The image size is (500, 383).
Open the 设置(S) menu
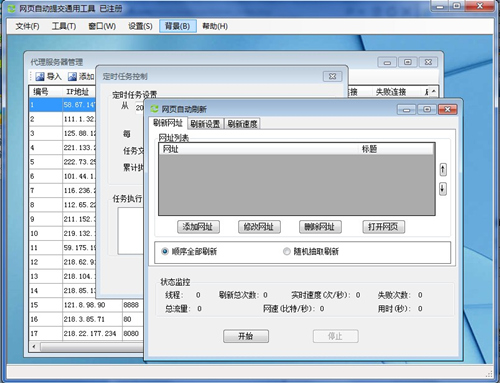140,26
